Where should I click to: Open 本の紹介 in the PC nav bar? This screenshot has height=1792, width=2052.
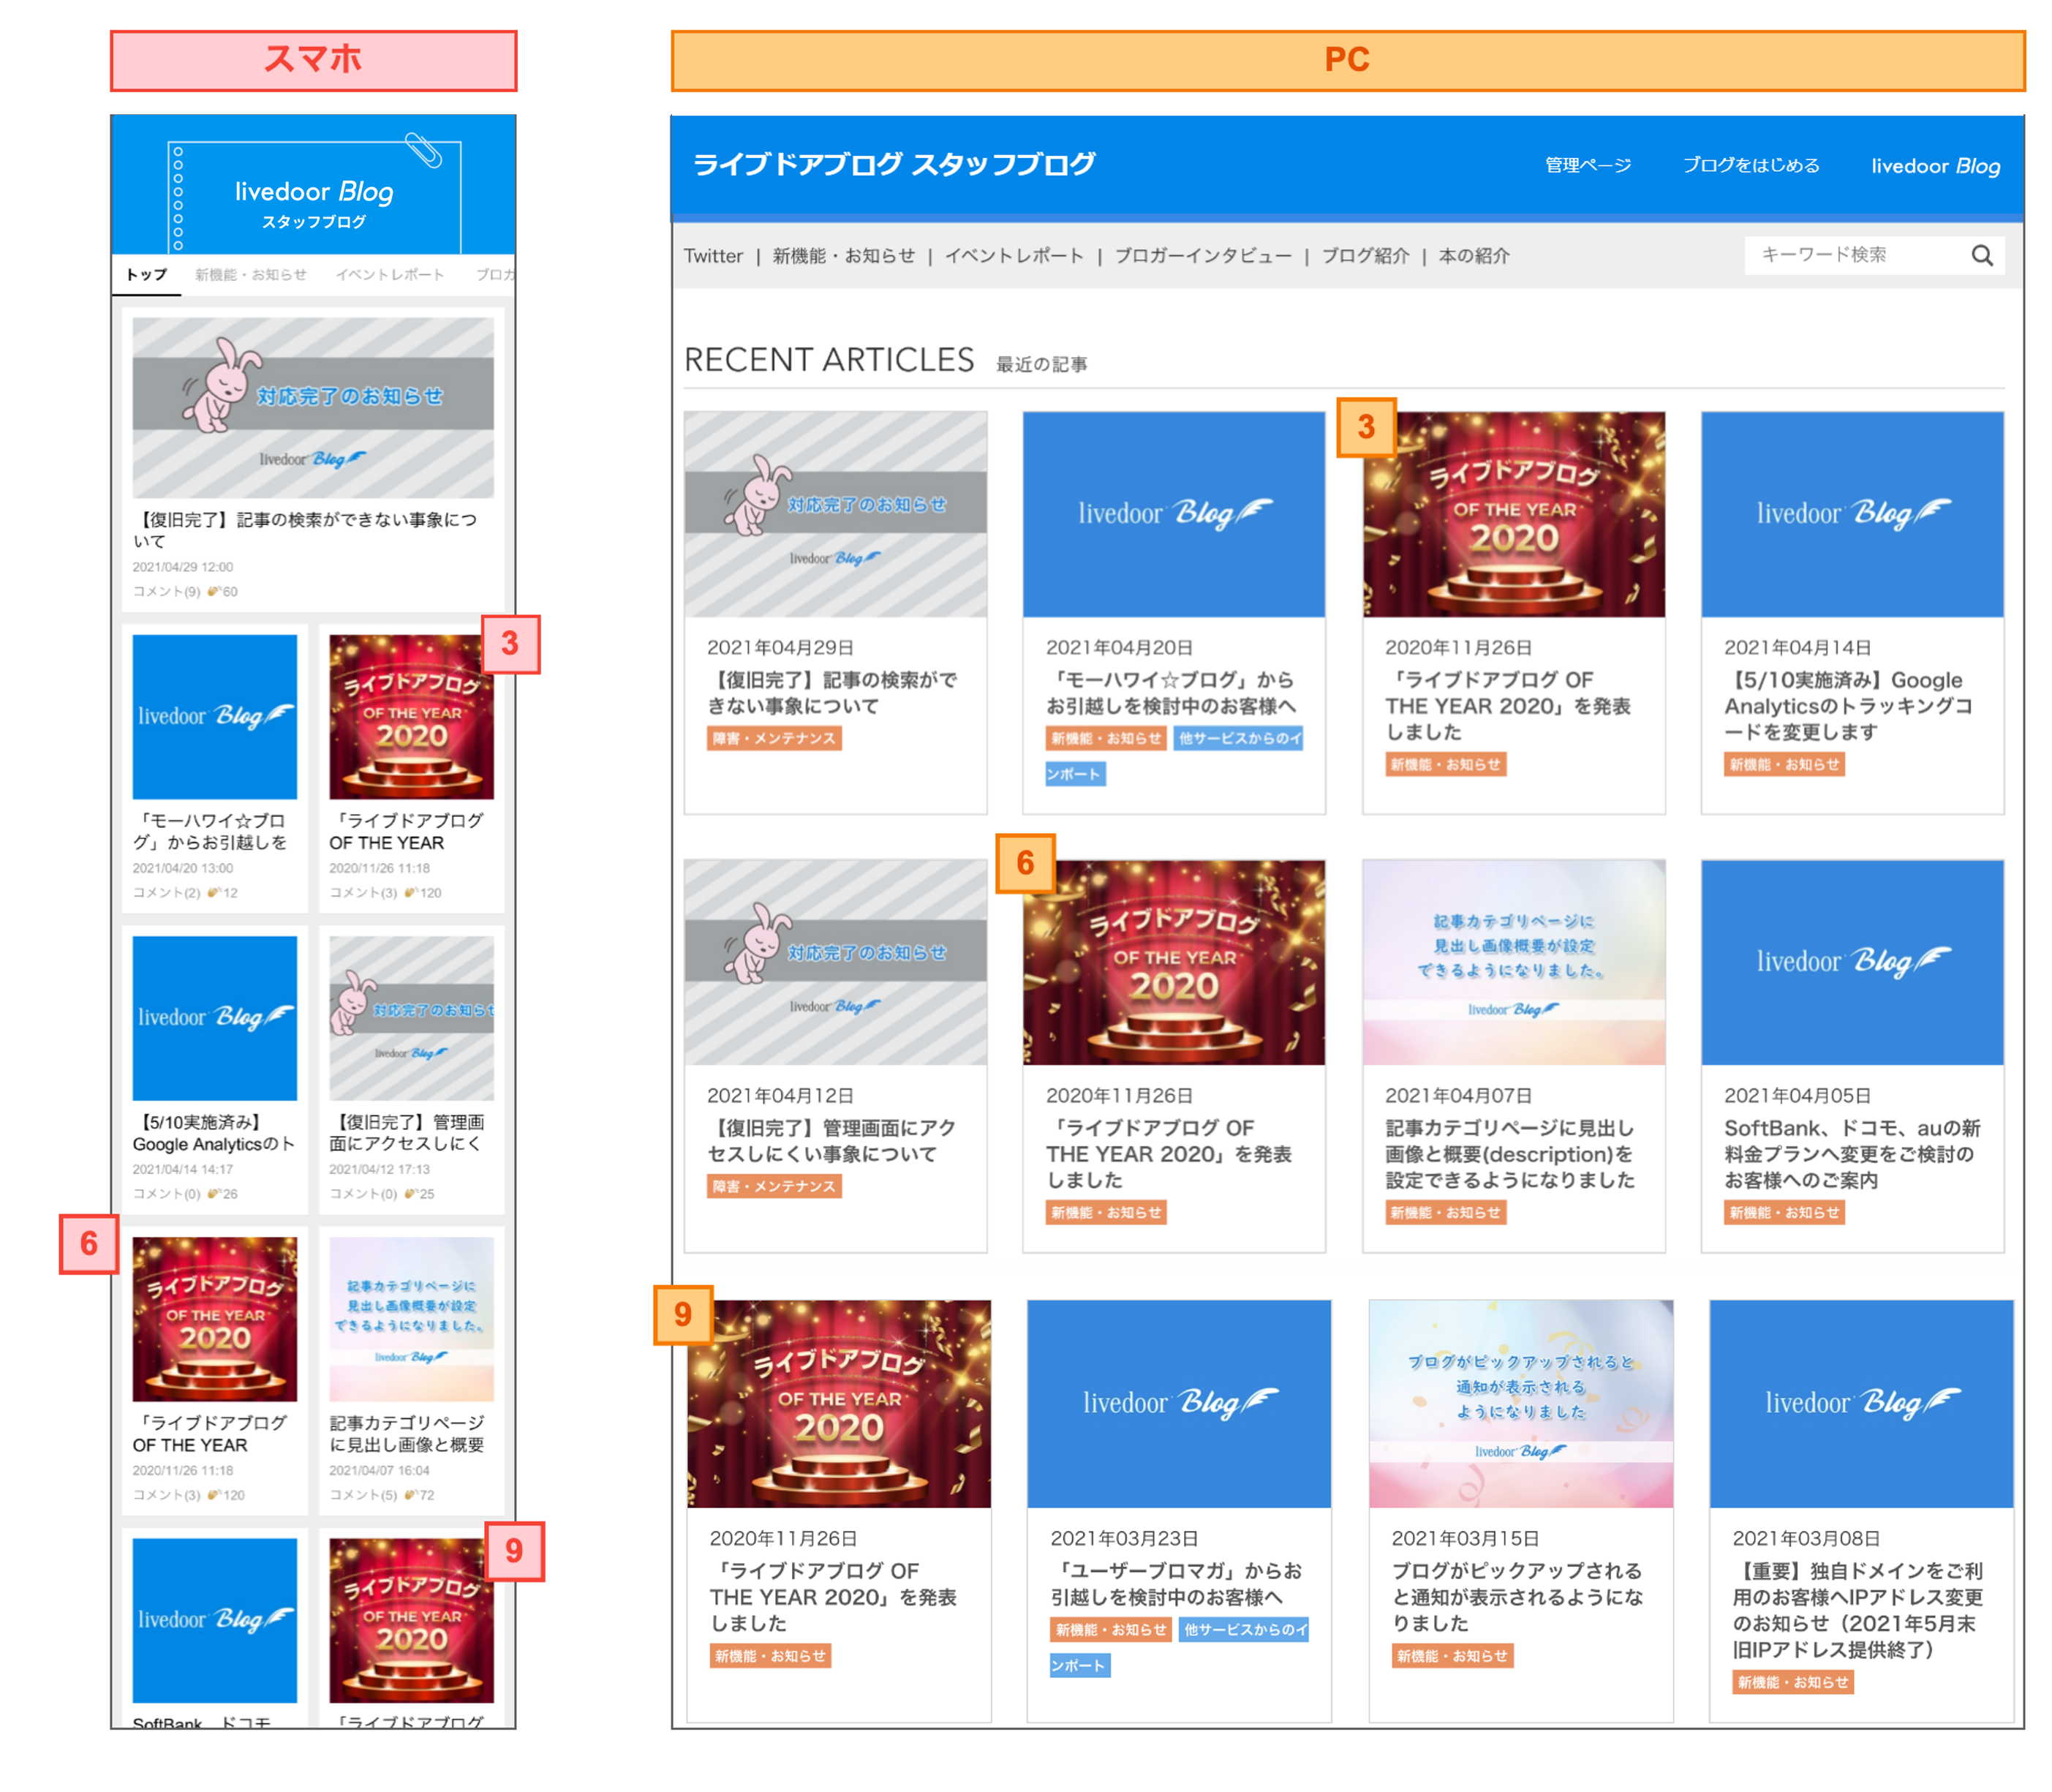tap(1474, 256)
